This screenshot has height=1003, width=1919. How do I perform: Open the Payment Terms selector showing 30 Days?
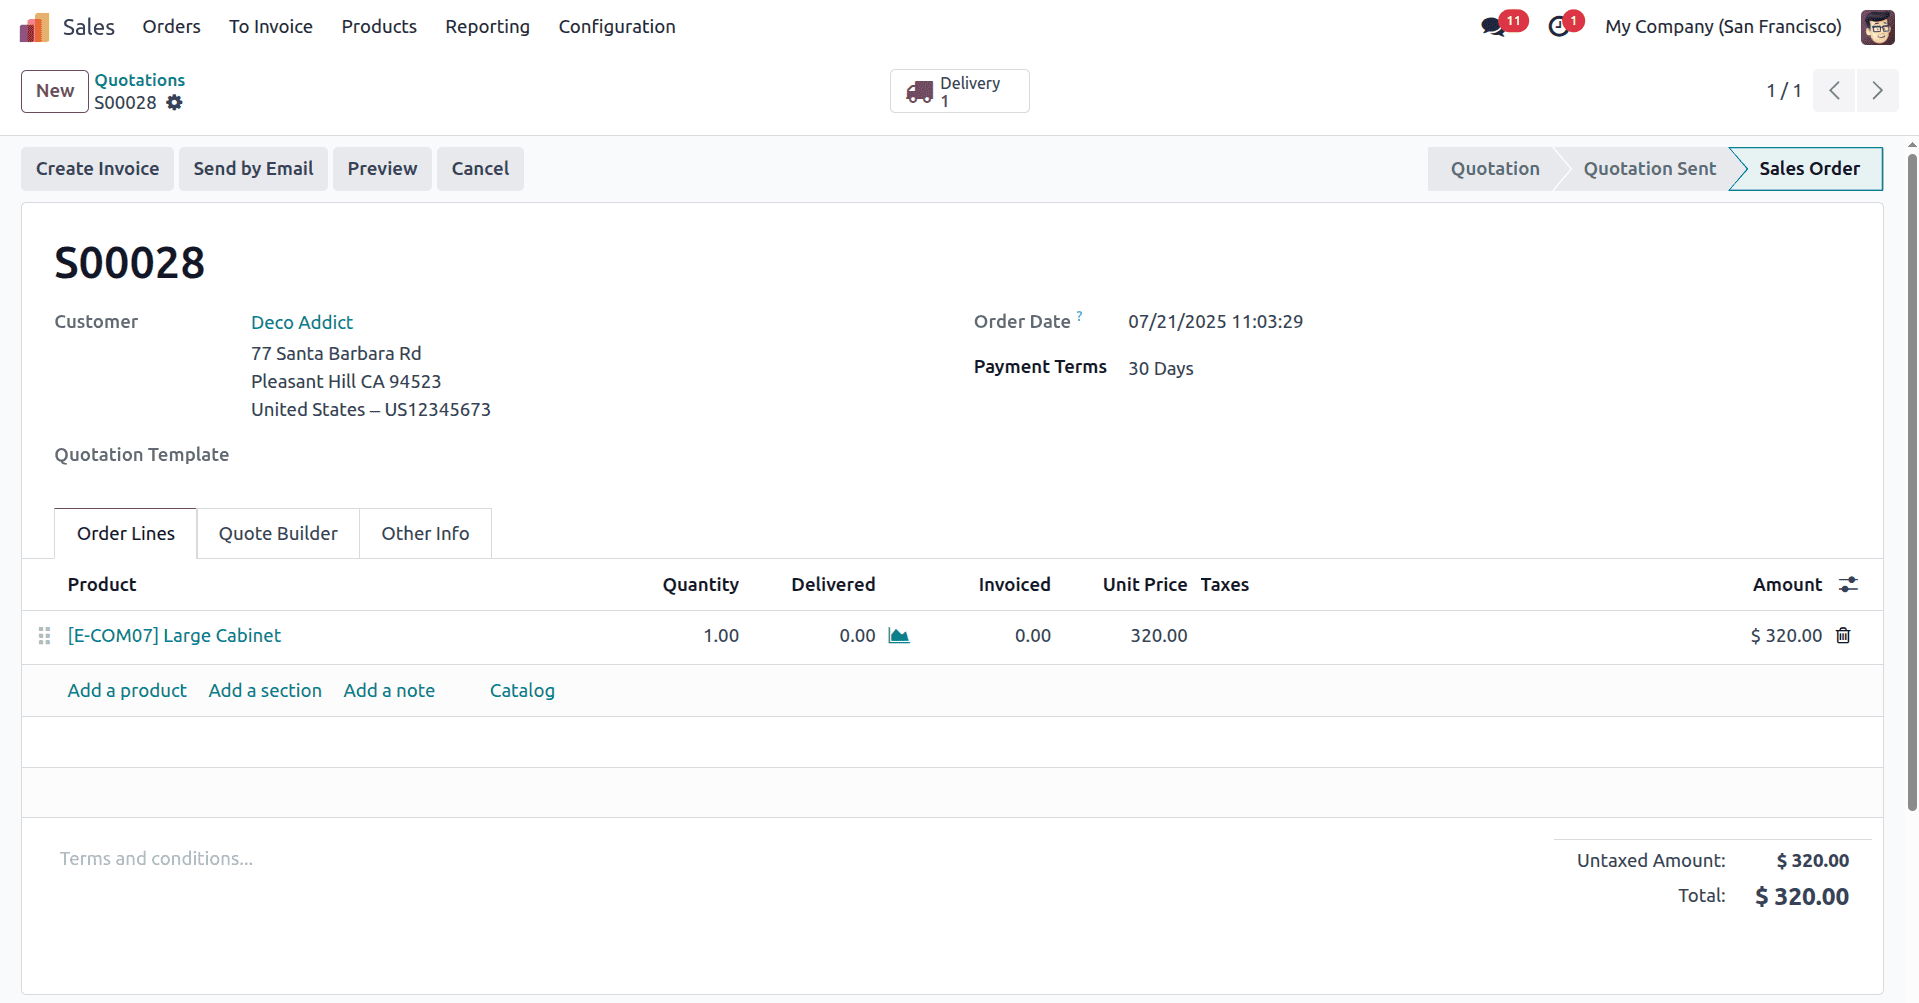click(1160, 368)
